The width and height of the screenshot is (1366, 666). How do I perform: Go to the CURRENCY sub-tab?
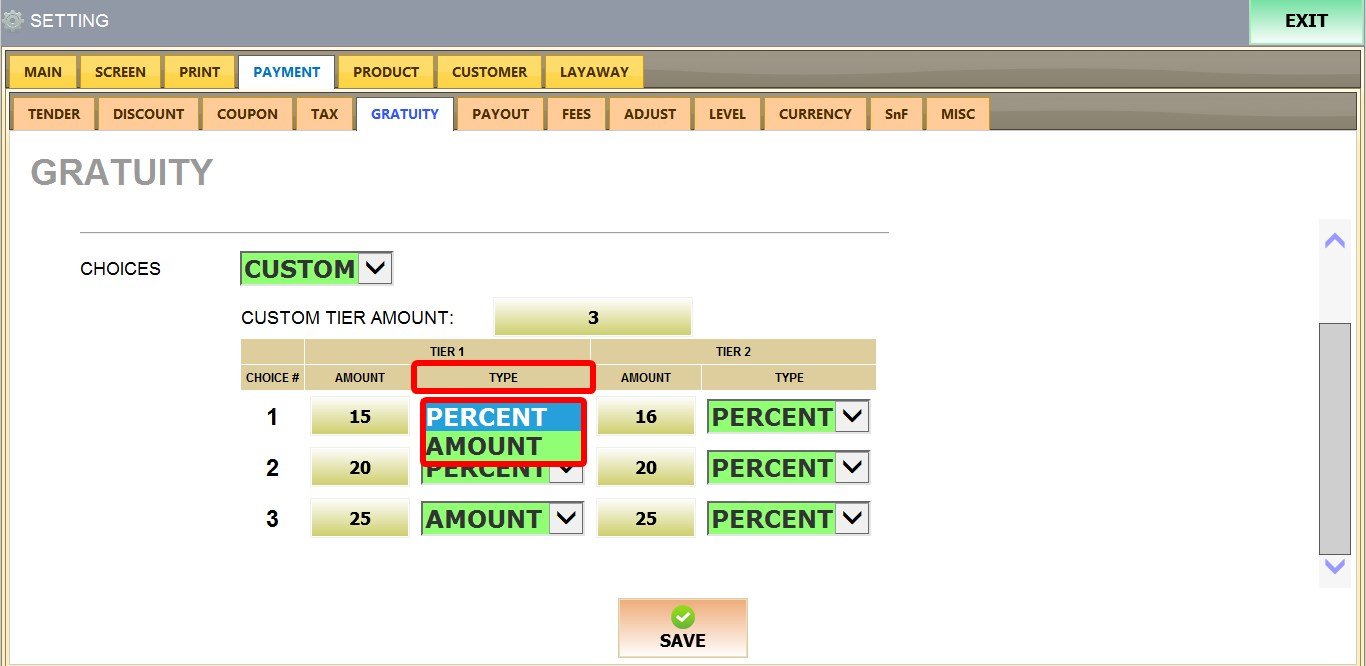point(815,114)
